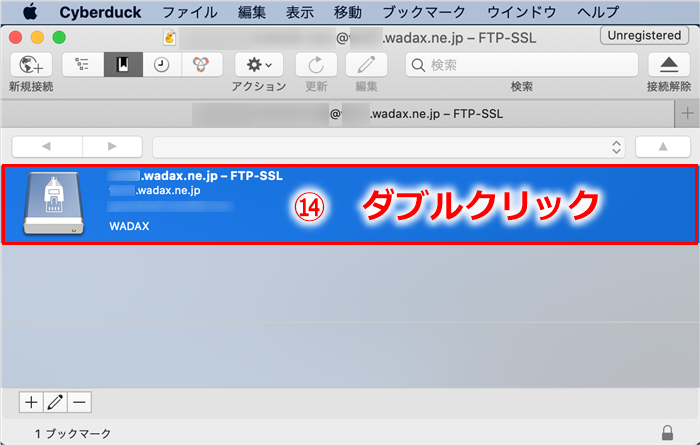The height and width of the screenshot is (445, 700).
Task: Show connection history clock view
Action: coord(162,65)
